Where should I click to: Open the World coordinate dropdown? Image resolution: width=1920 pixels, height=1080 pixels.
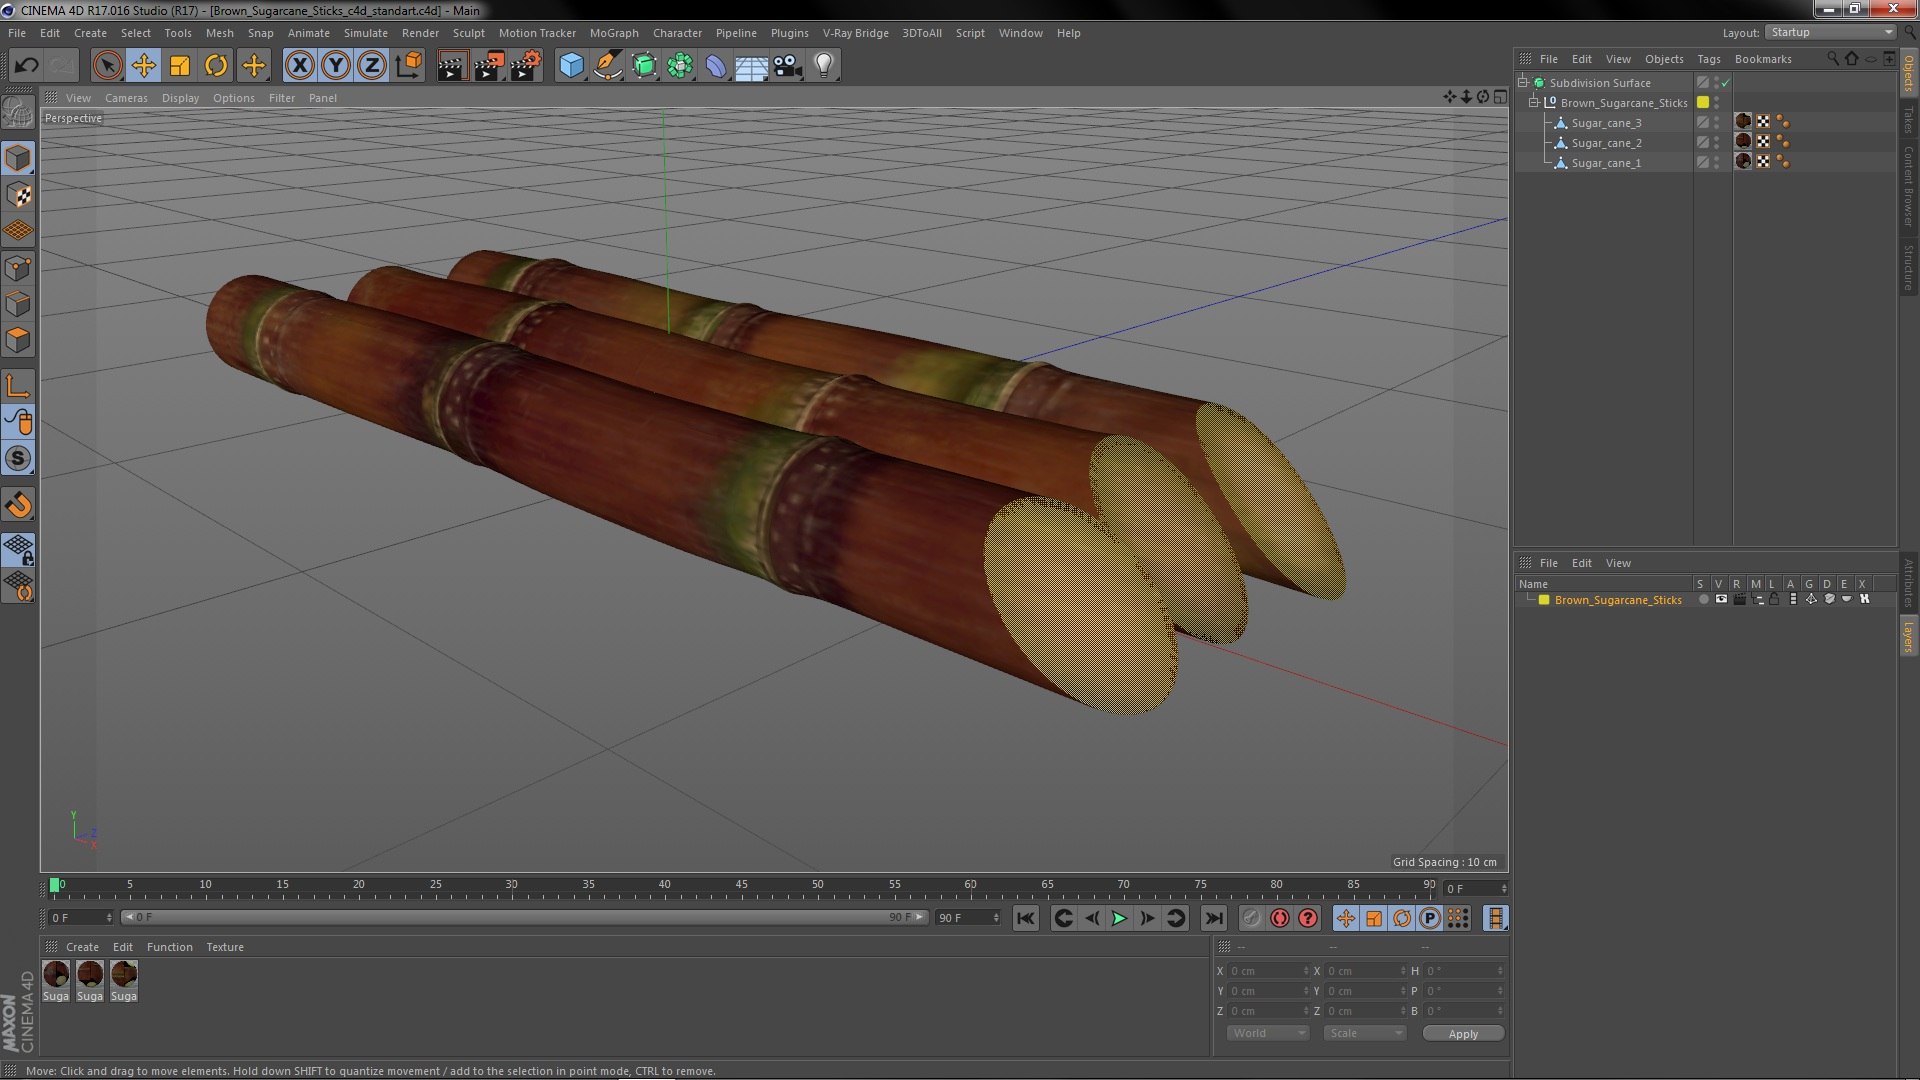1267,1033
